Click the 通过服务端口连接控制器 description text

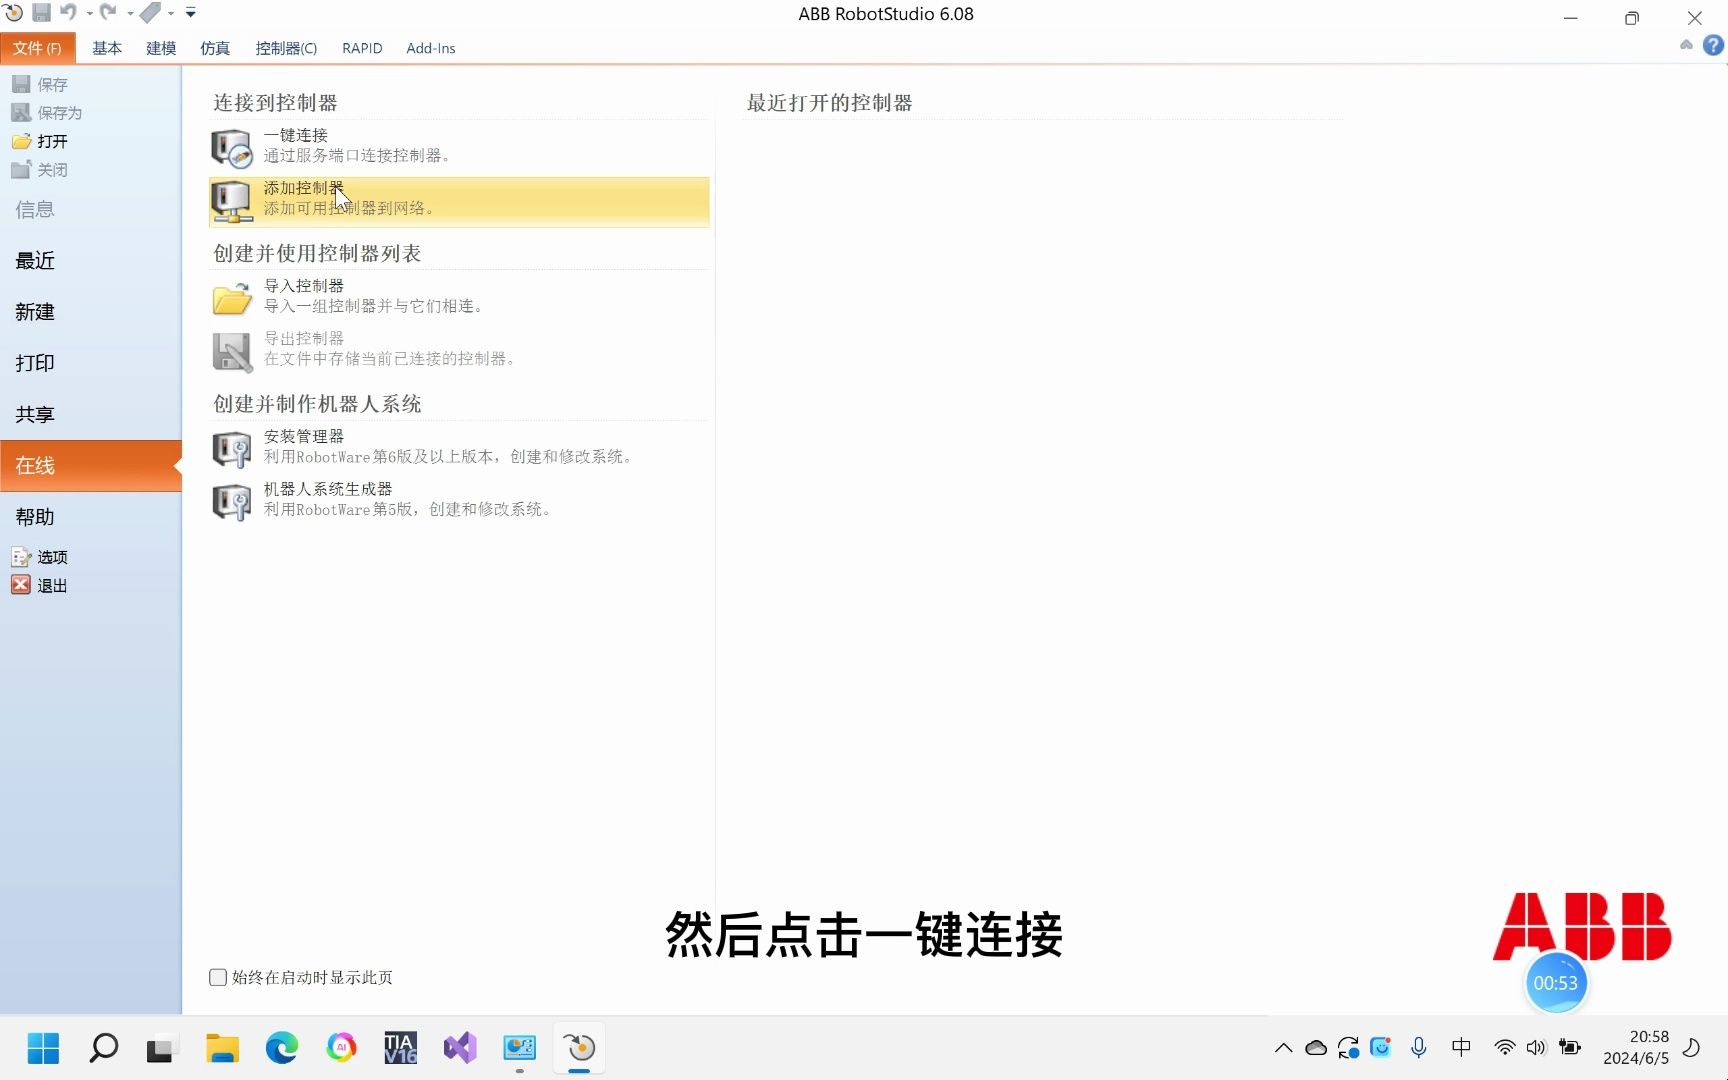[x=357, y=156]
